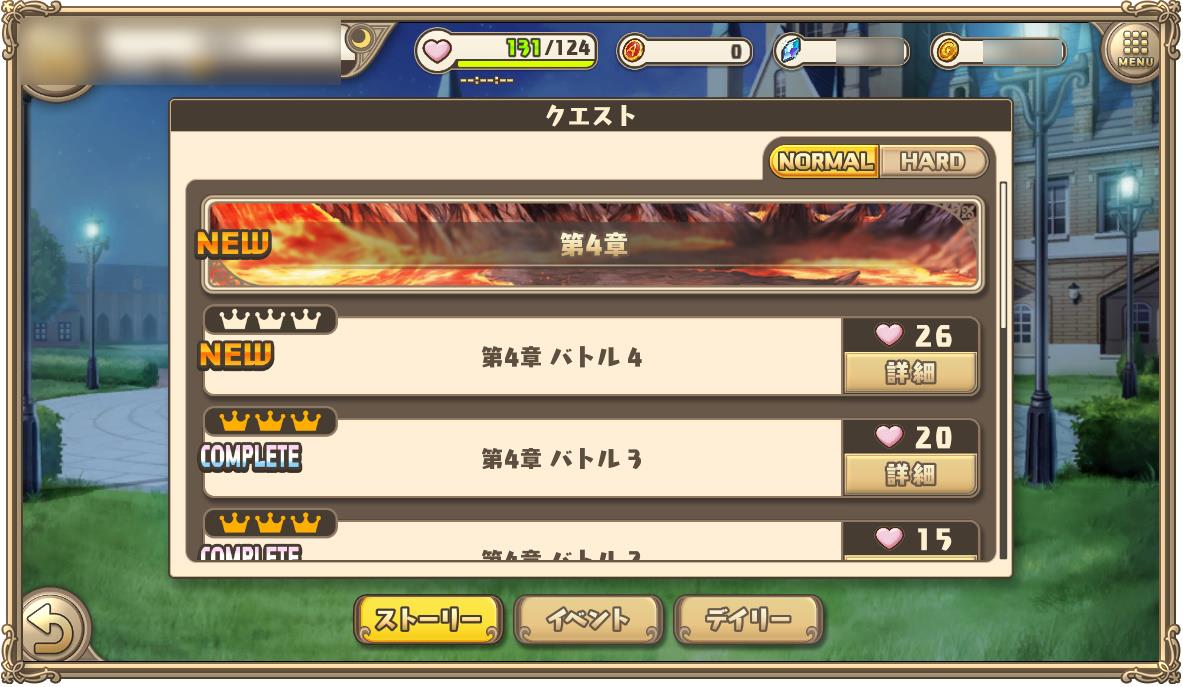Click the crescent moon emblem icon
The height and width of the screenshot is (687, 1183).
click(363, 38)
